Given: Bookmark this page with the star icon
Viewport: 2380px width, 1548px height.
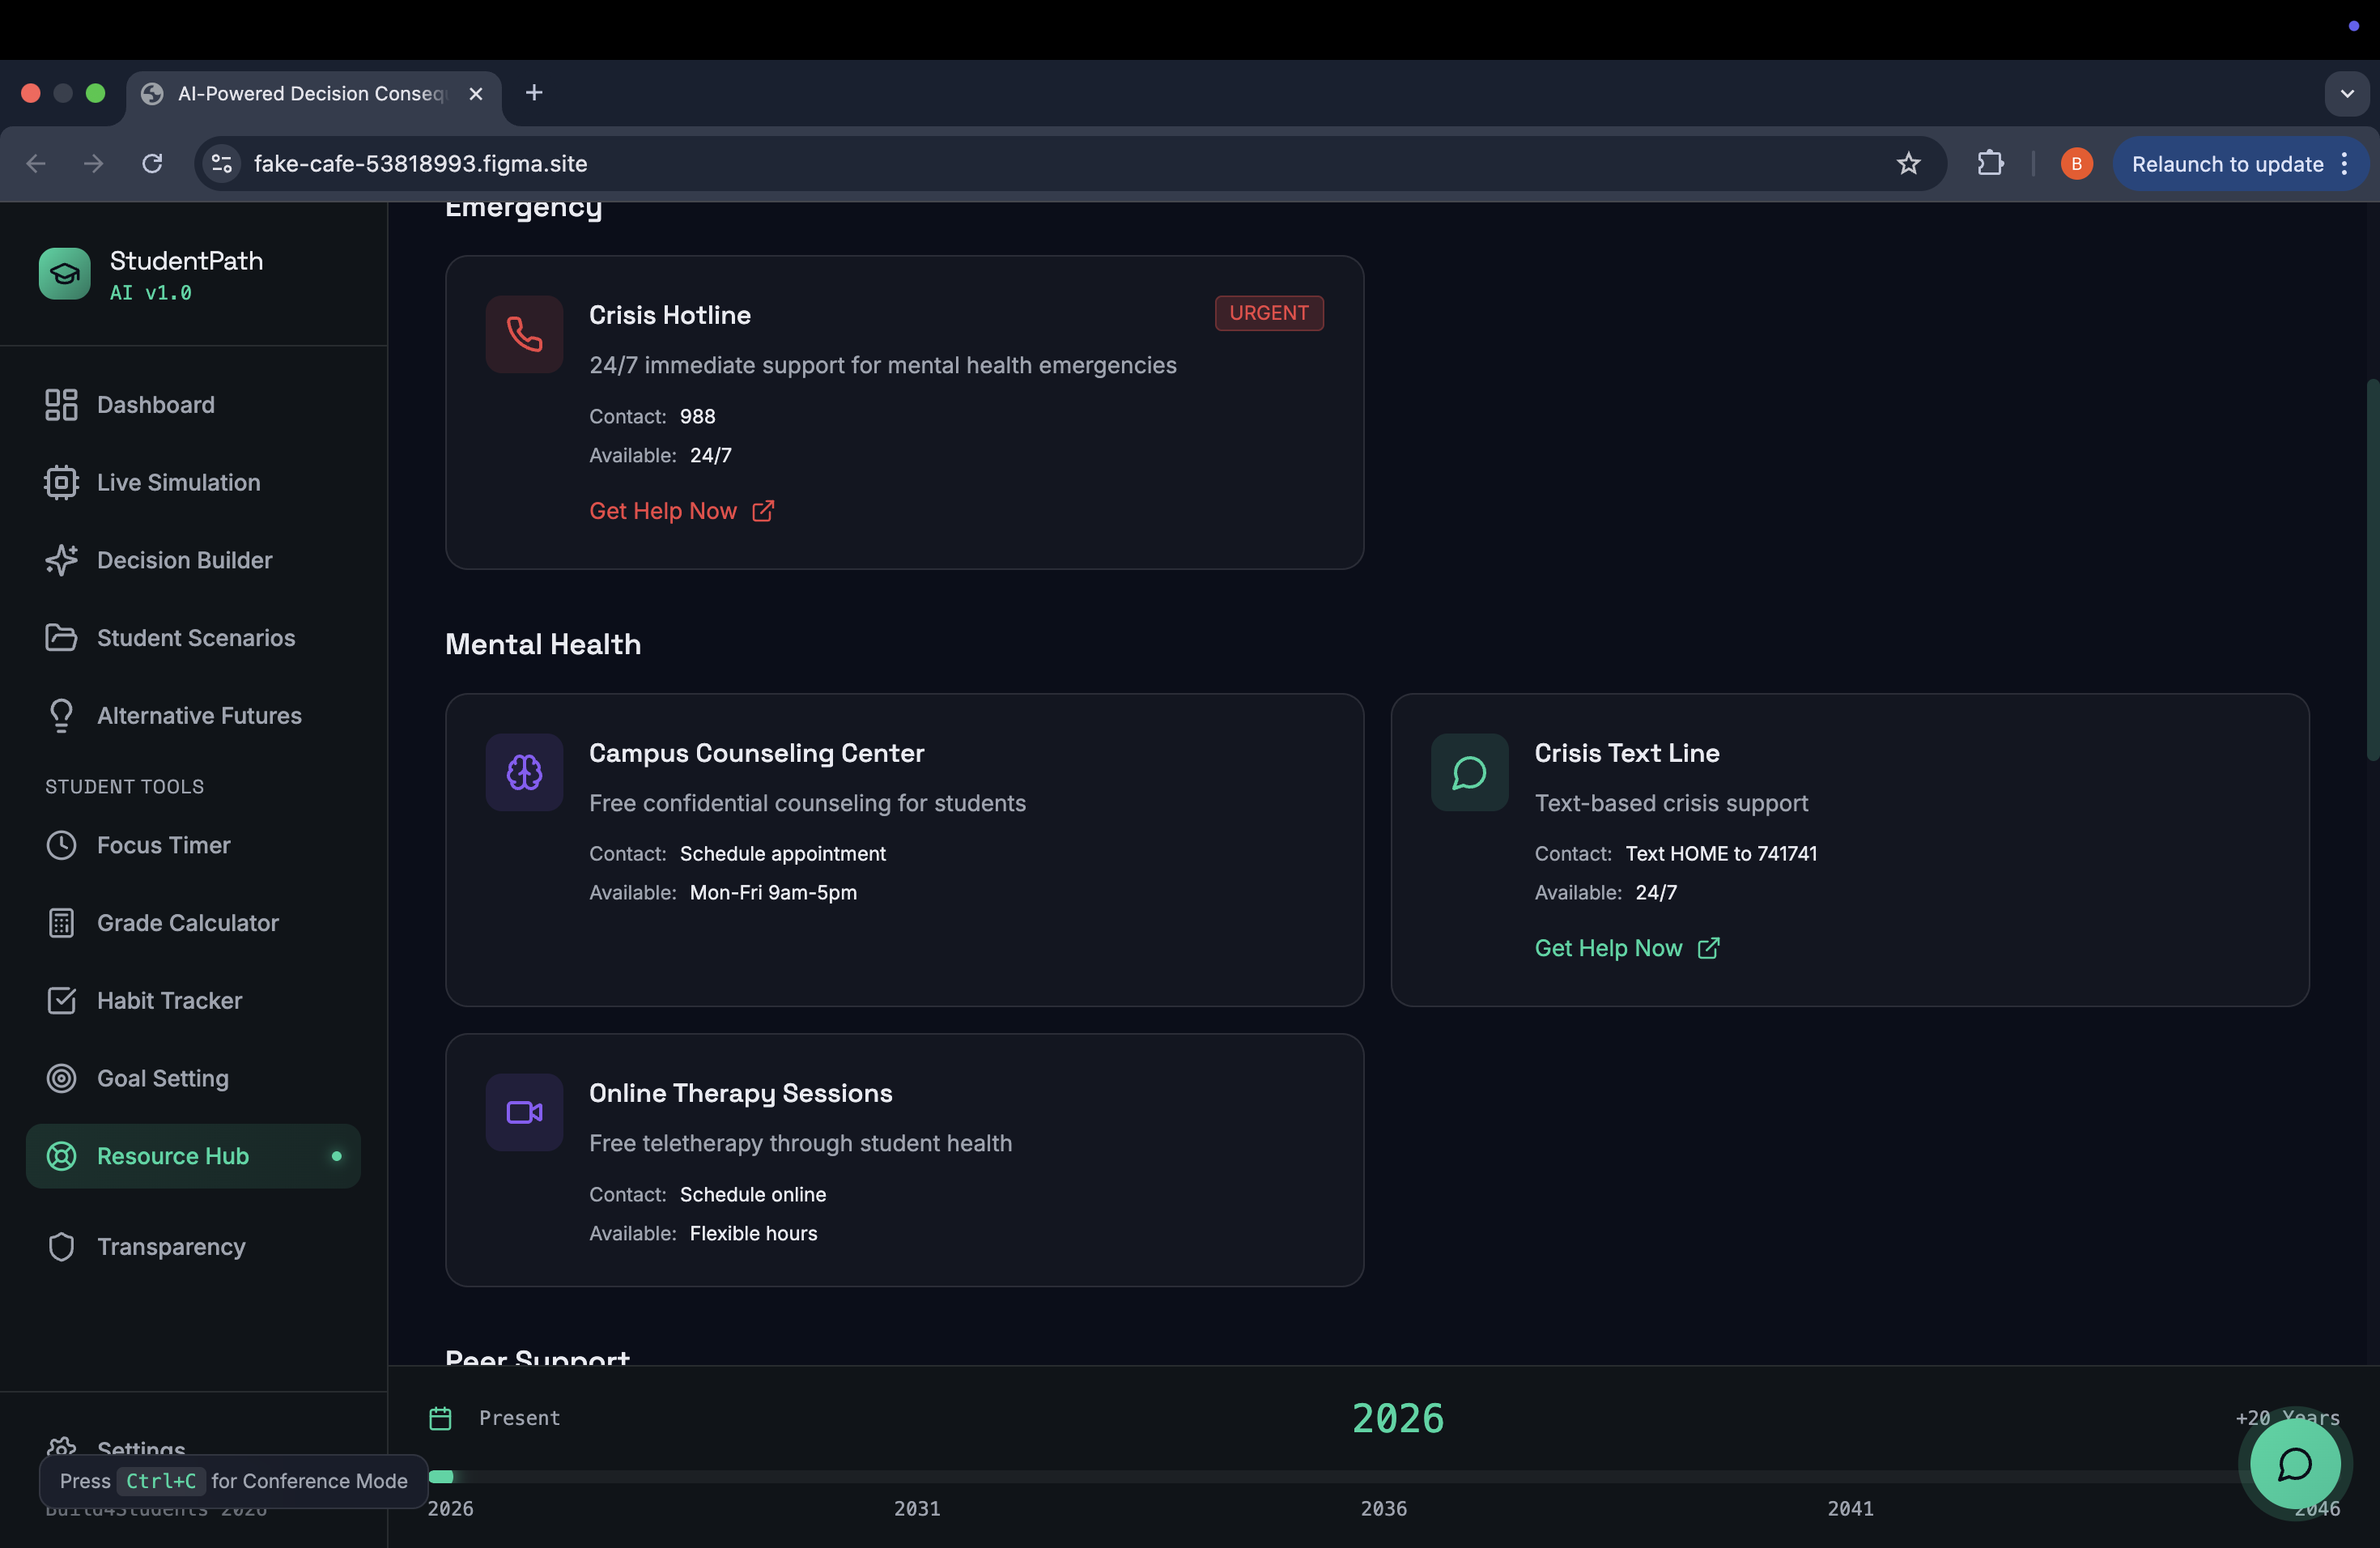Looking at the screenshot, I should click(x=1908, y=163).
